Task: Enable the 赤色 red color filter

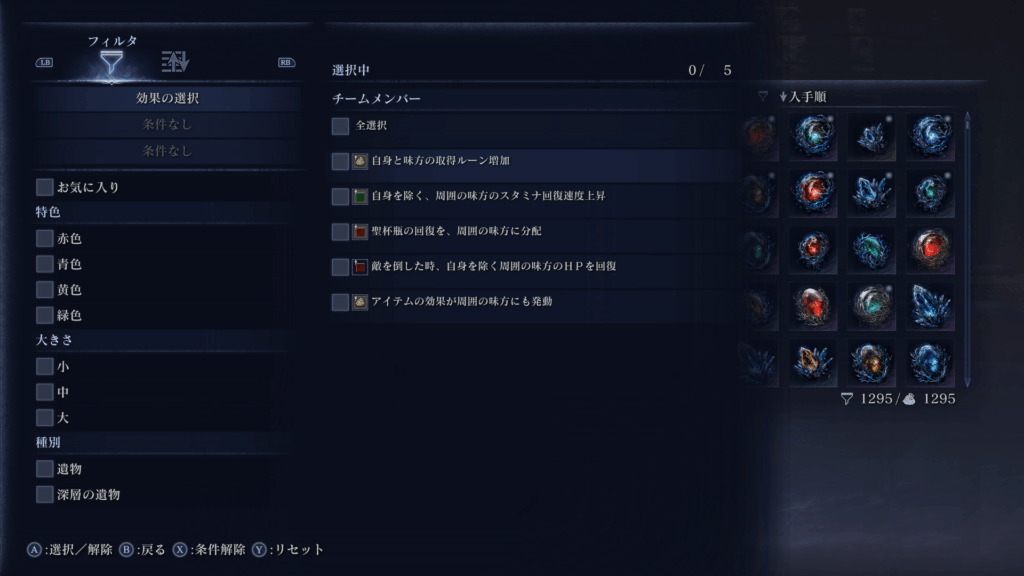Action: click(x=44, y=238)
